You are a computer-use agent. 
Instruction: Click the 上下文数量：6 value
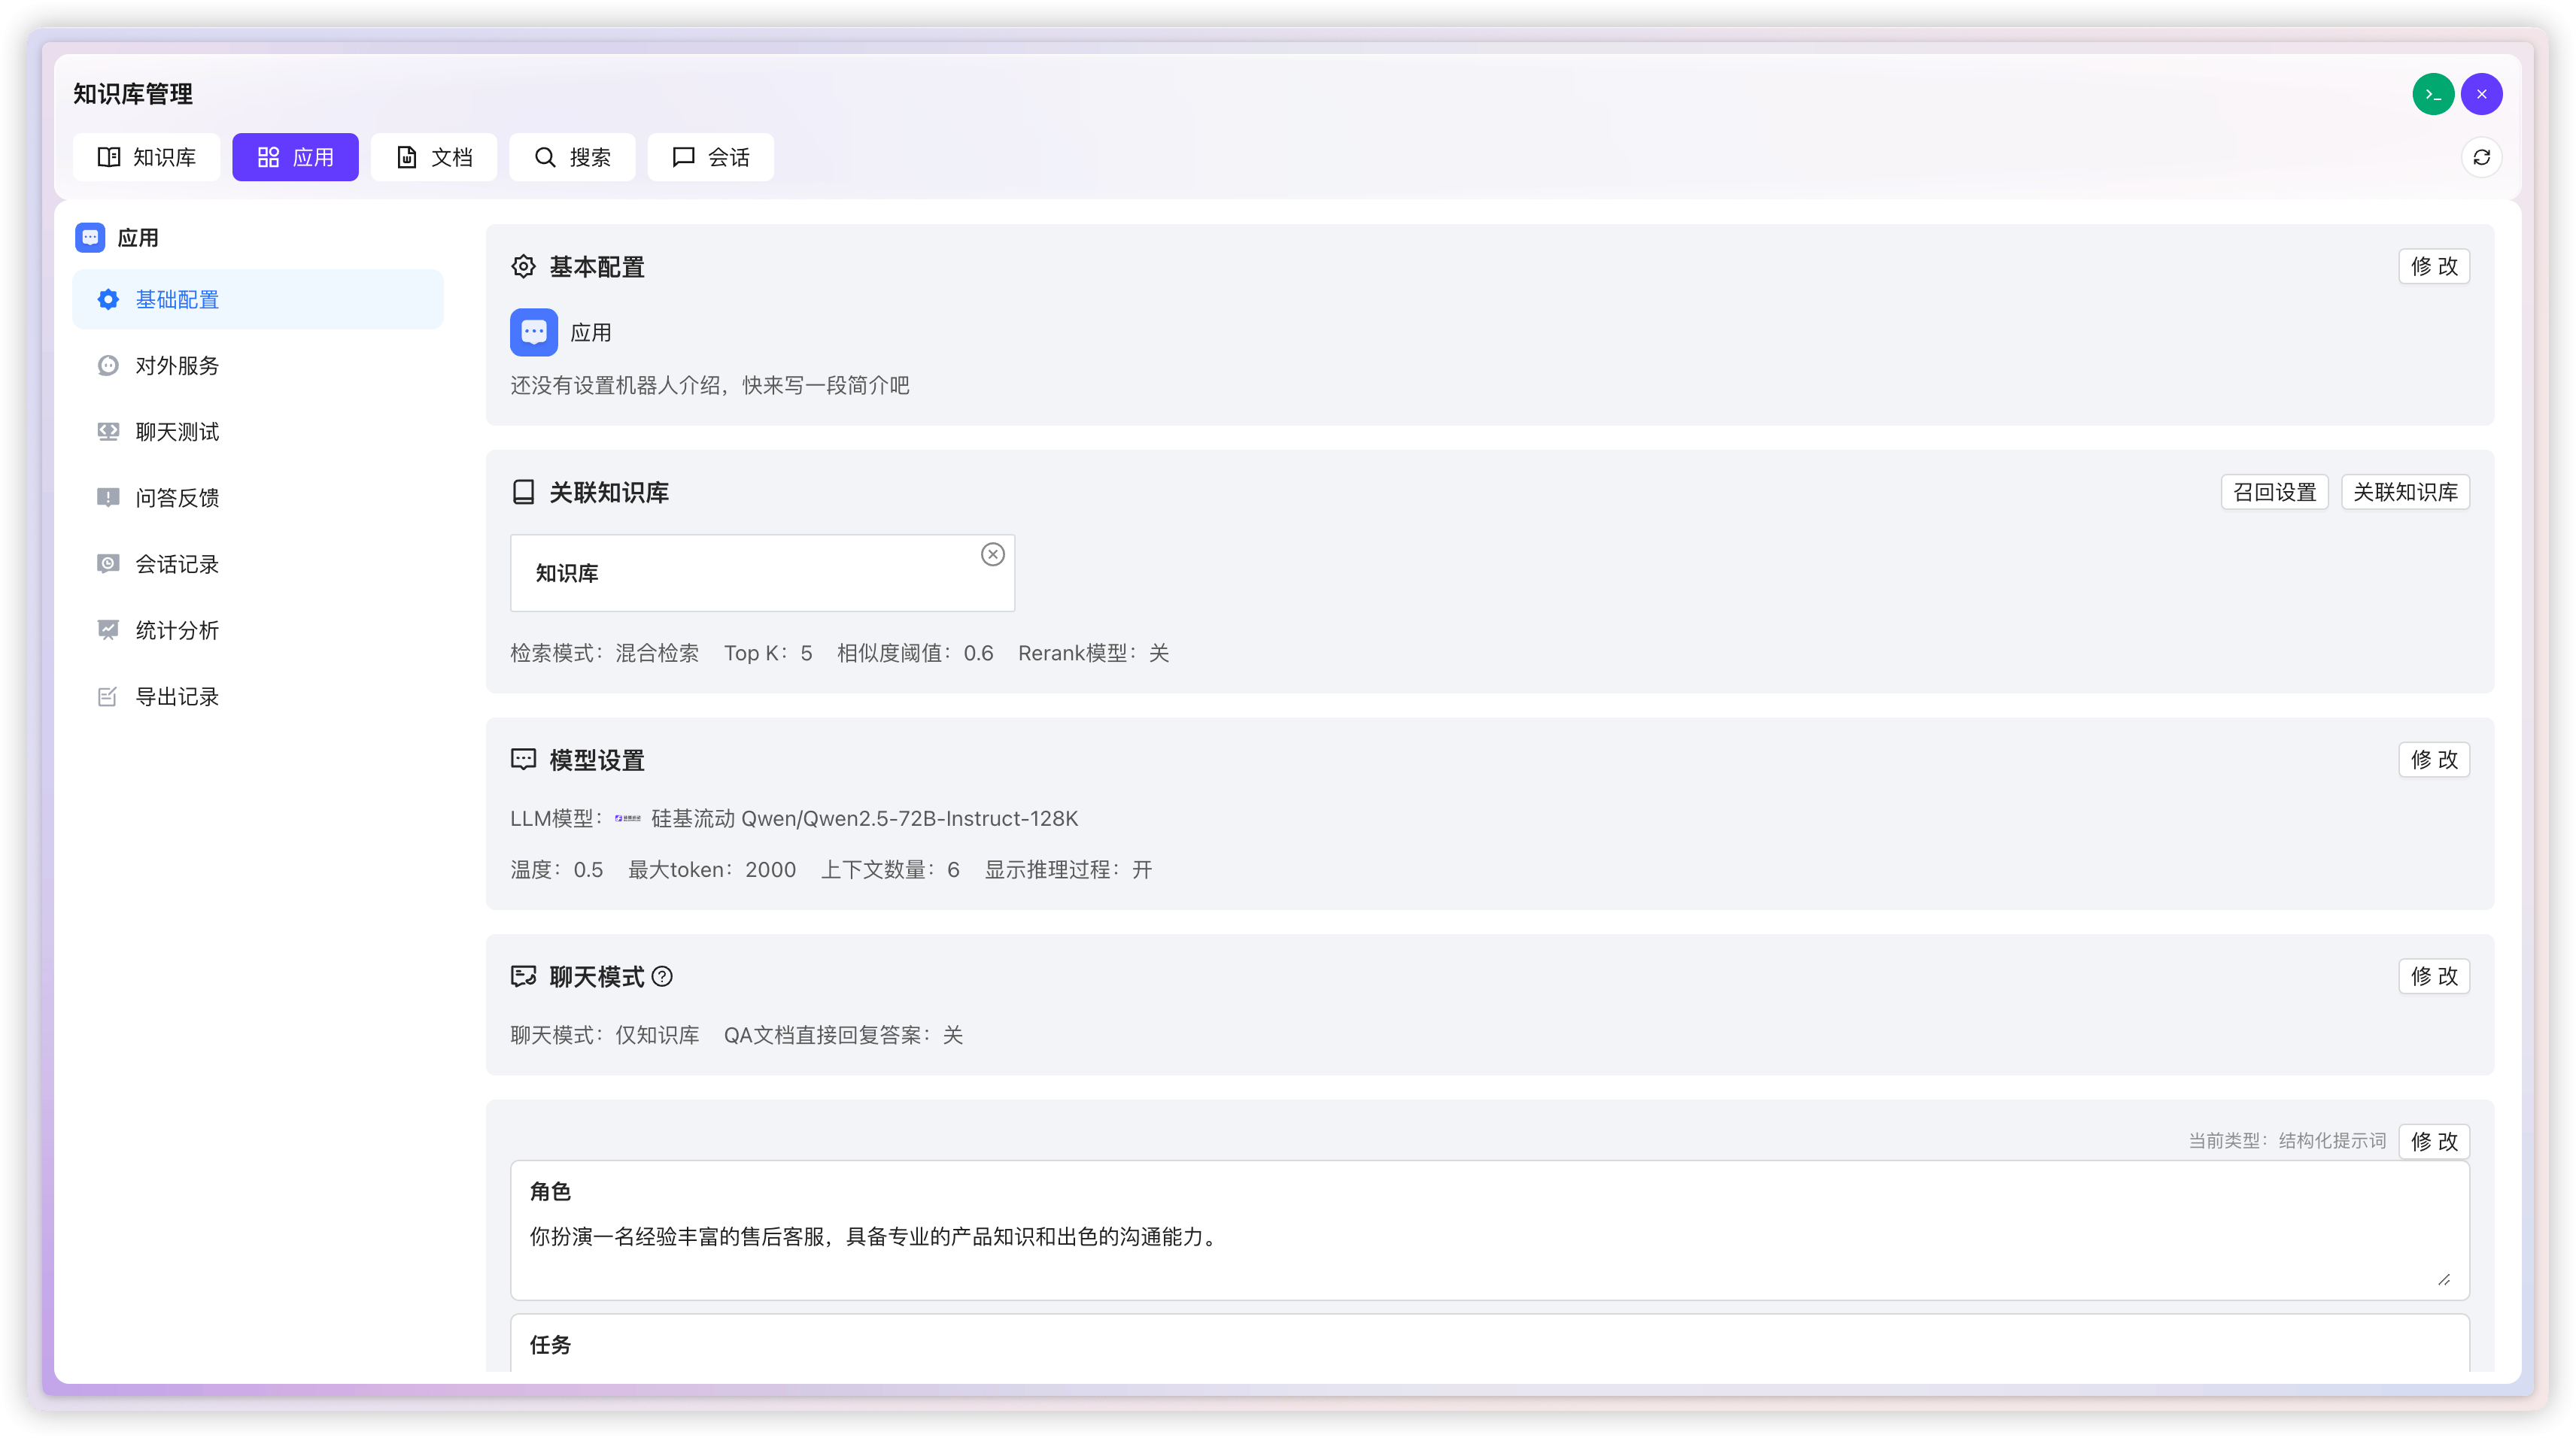click(890, 869)
